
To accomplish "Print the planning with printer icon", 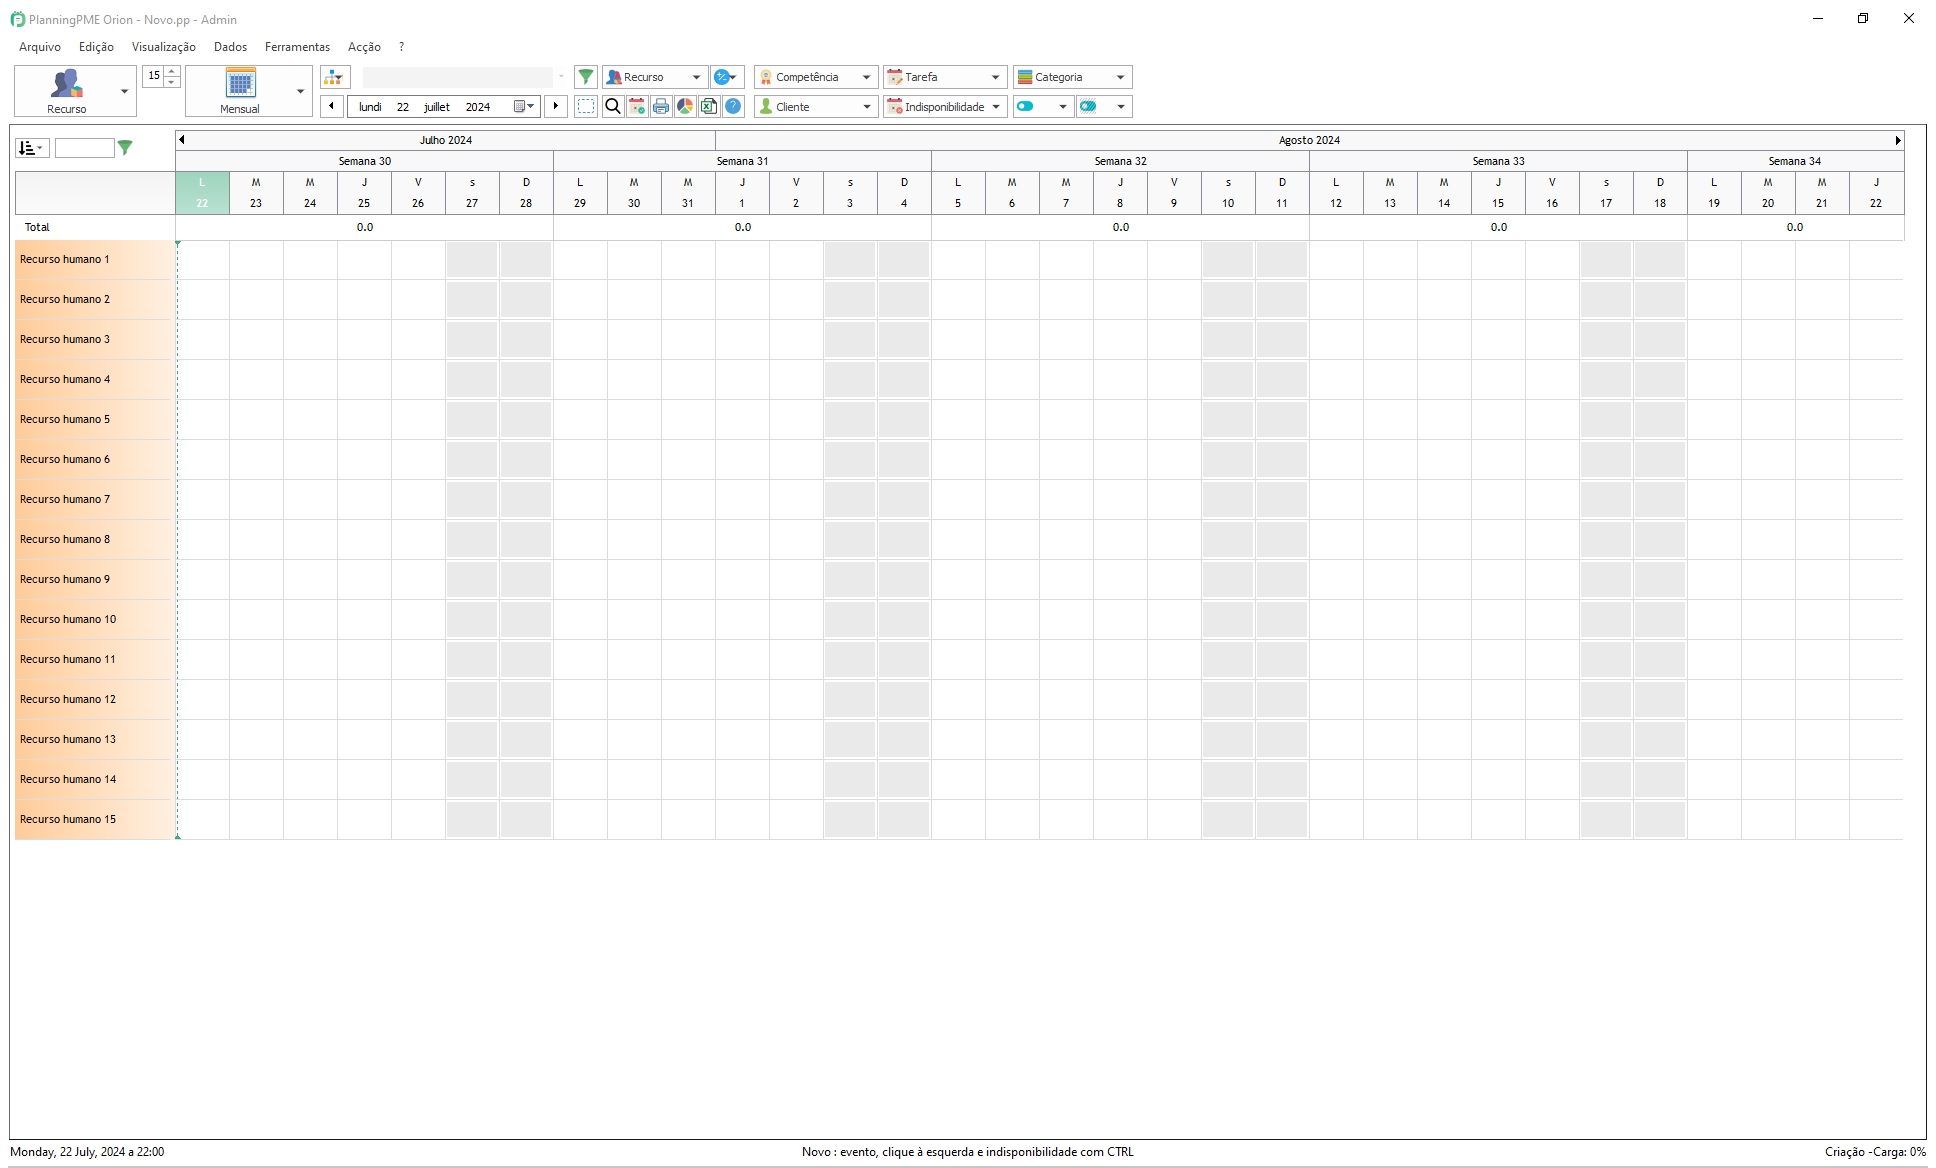I will 661,106.
